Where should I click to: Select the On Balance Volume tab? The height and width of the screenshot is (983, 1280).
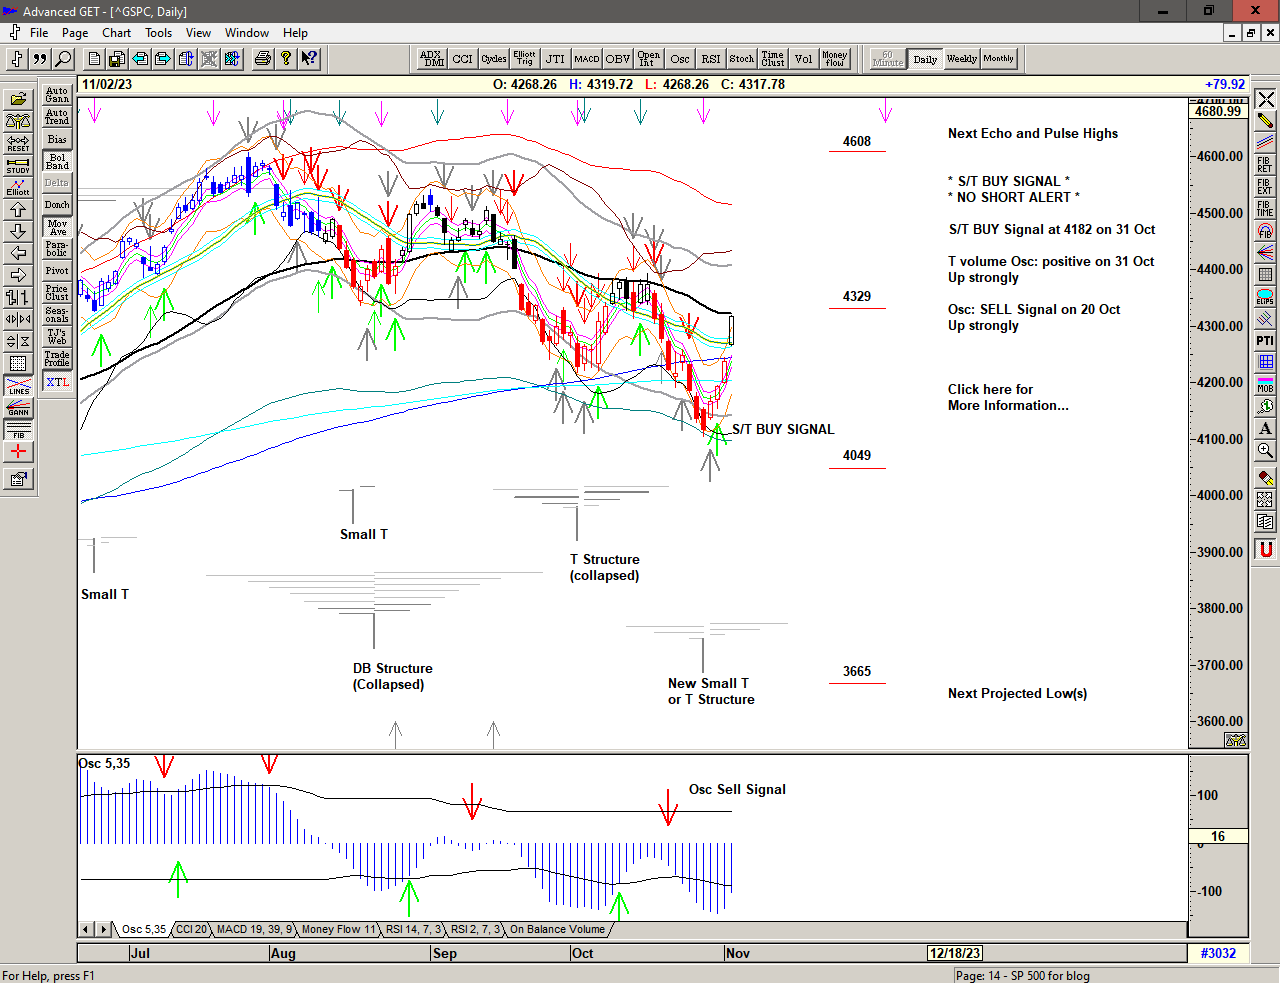click(x=557, y=929)
